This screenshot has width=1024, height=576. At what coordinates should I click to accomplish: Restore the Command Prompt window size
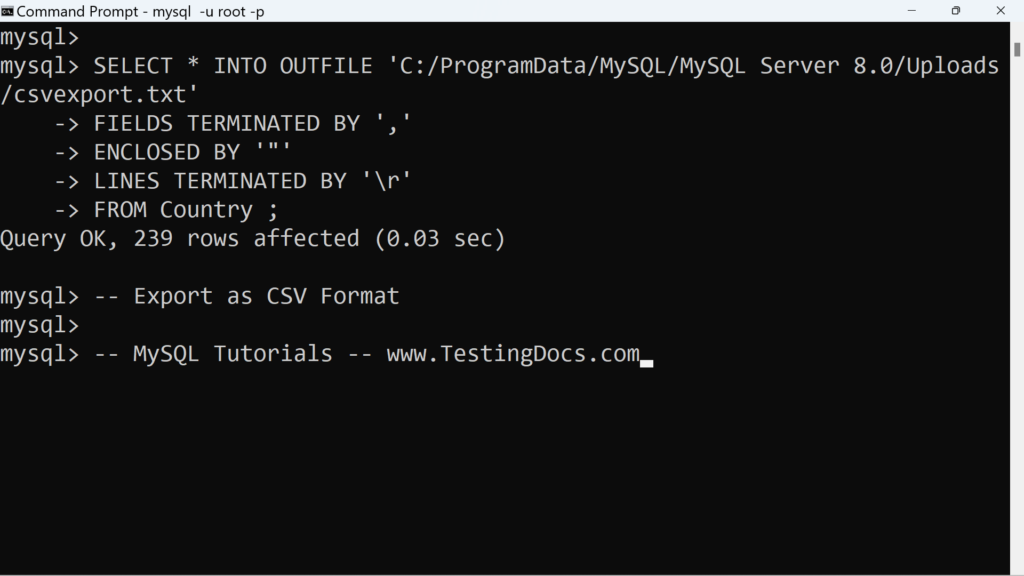(x=955, y=11)
